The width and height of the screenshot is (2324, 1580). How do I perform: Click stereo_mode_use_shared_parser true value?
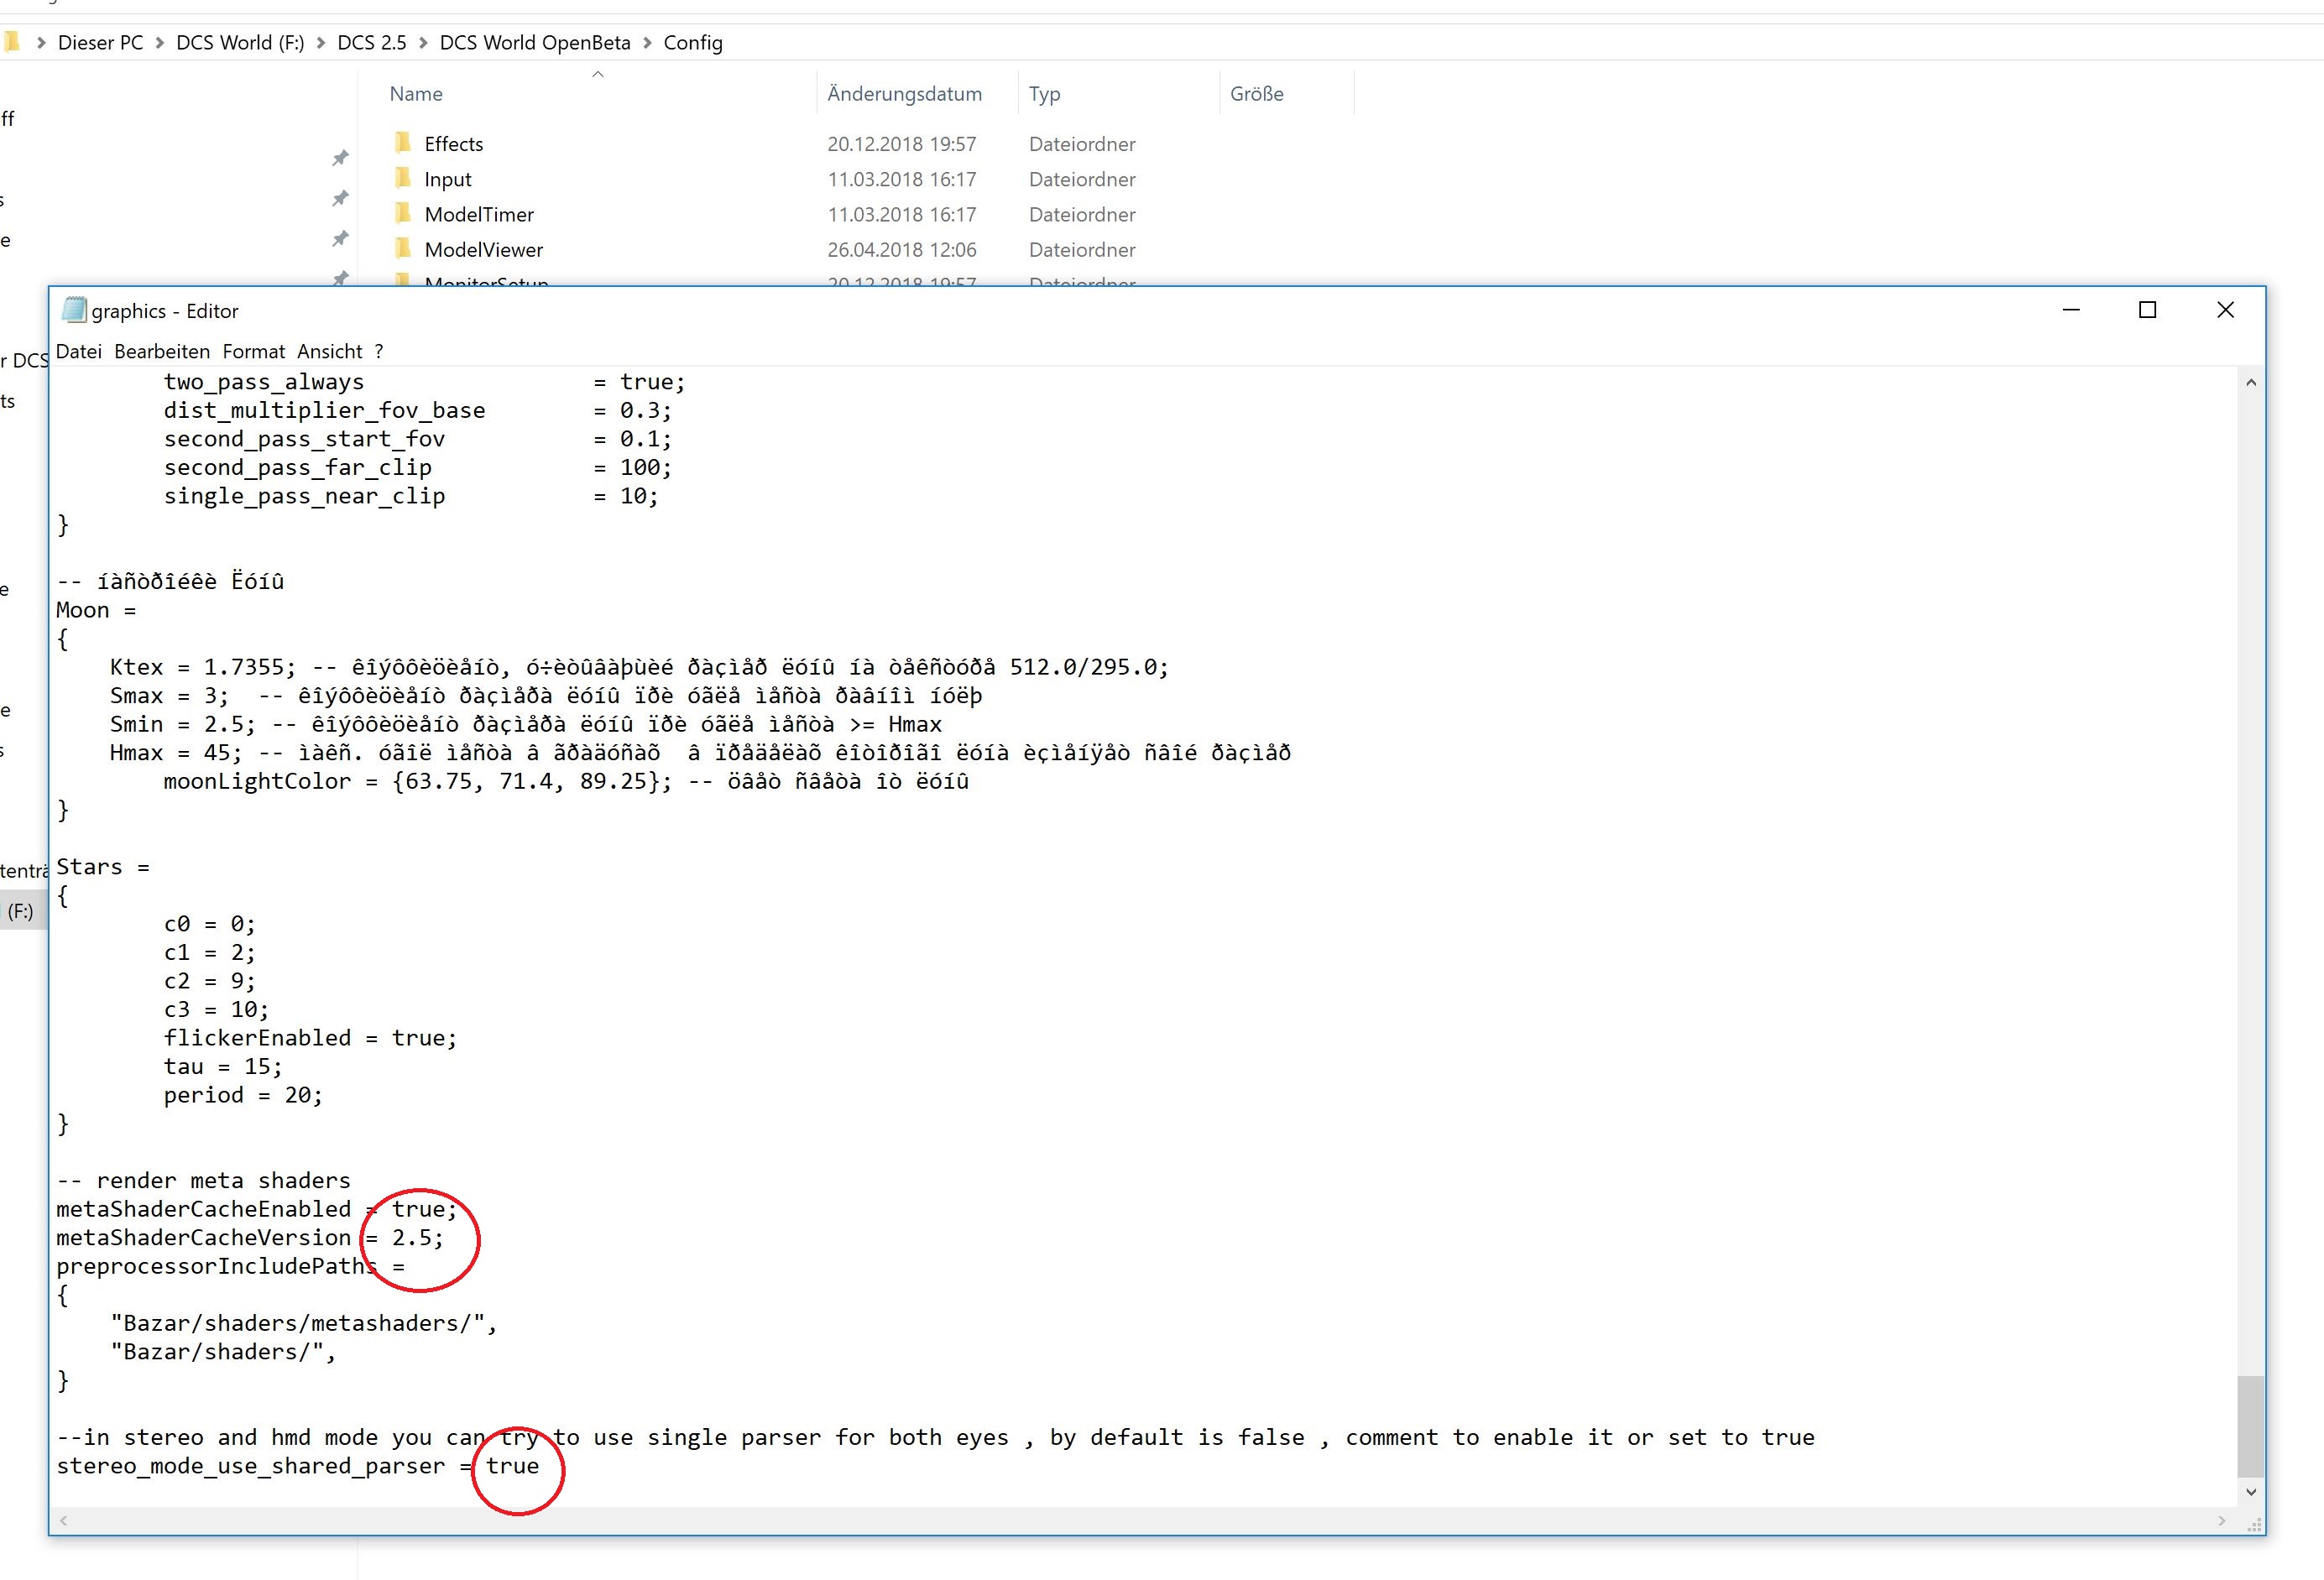click(512, 1466)
